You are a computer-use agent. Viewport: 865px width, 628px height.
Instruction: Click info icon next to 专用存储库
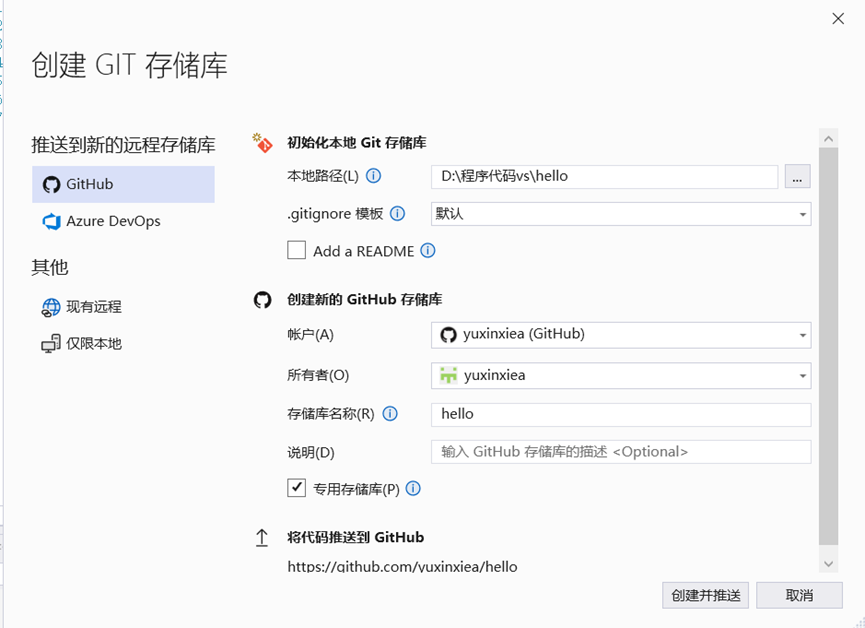pos(413,488)
